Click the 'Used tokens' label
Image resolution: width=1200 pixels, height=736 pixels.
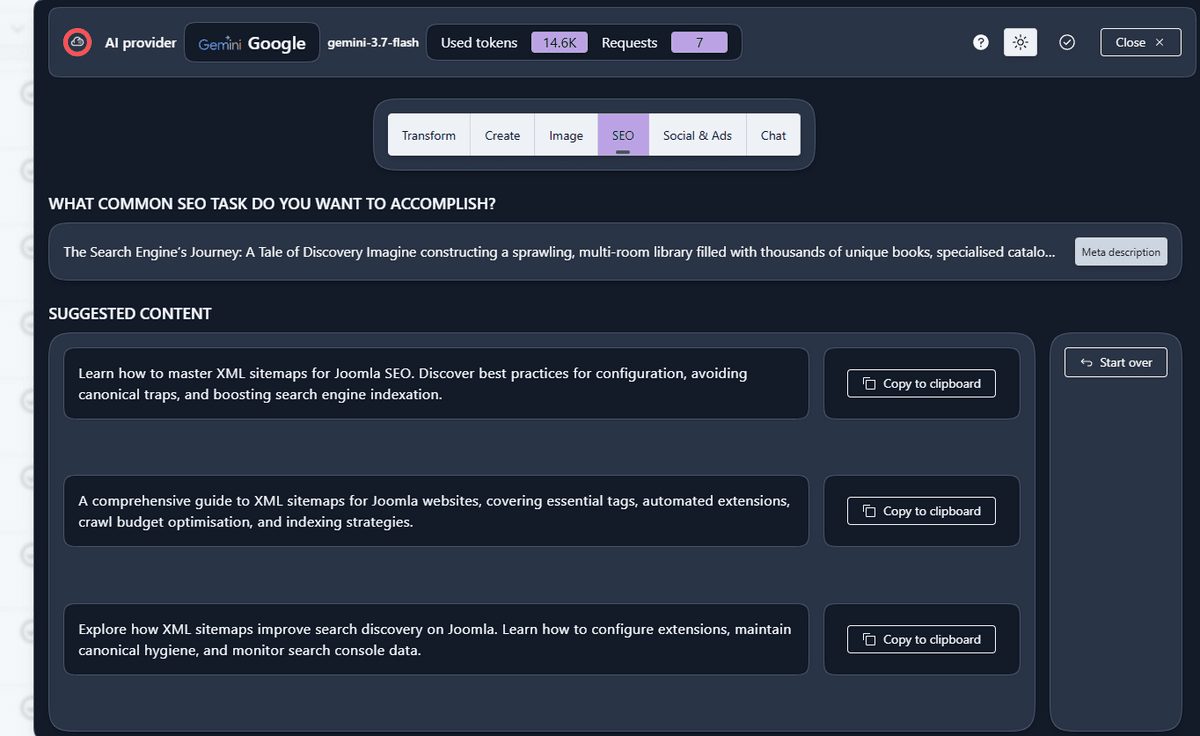point(479,43)
